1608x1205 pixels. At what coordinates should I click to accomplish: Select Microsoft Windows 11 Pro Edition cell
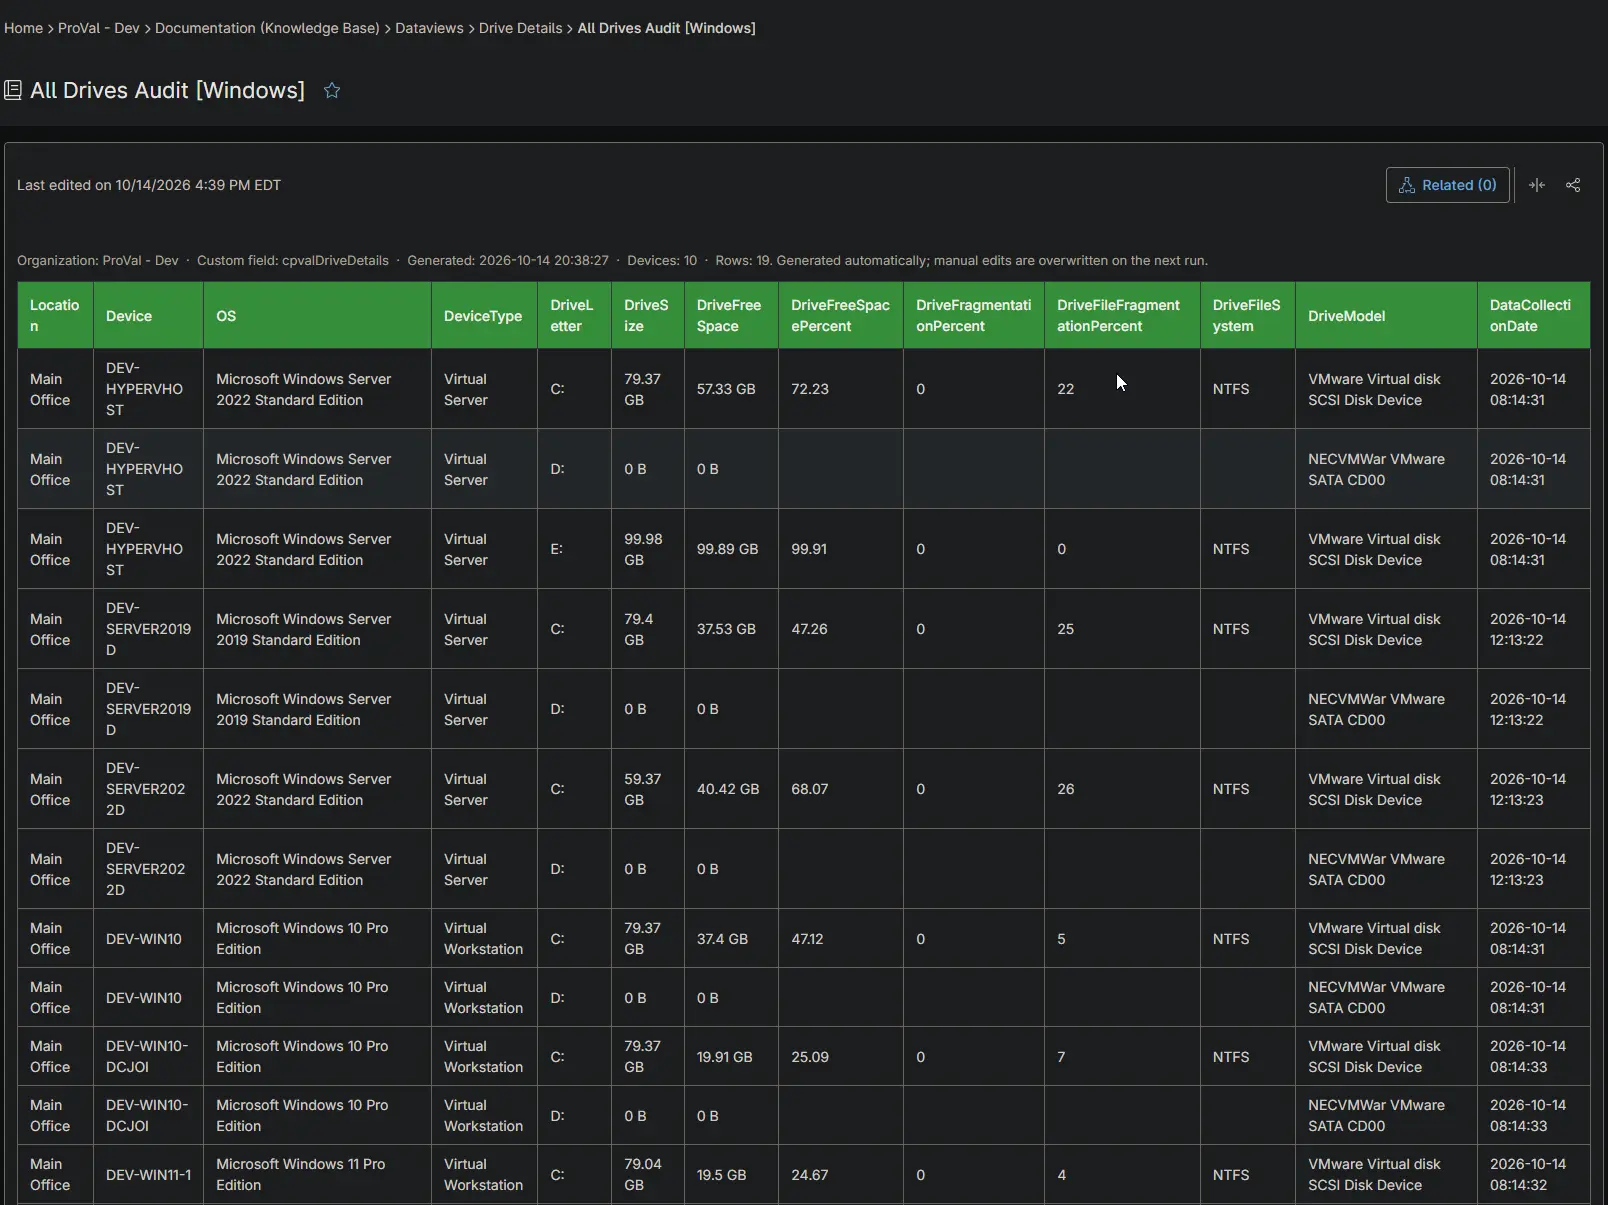(x=317, y=1175)
